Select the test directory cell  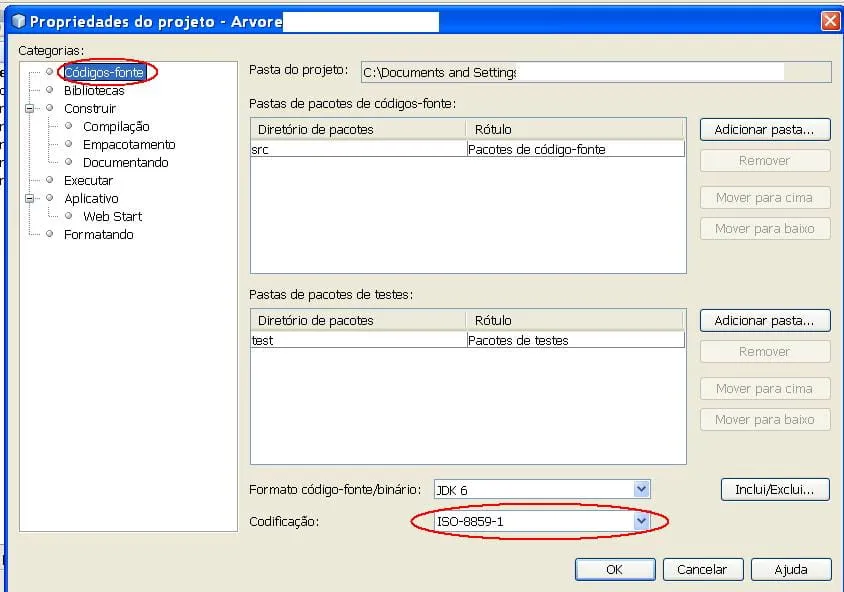358,340
